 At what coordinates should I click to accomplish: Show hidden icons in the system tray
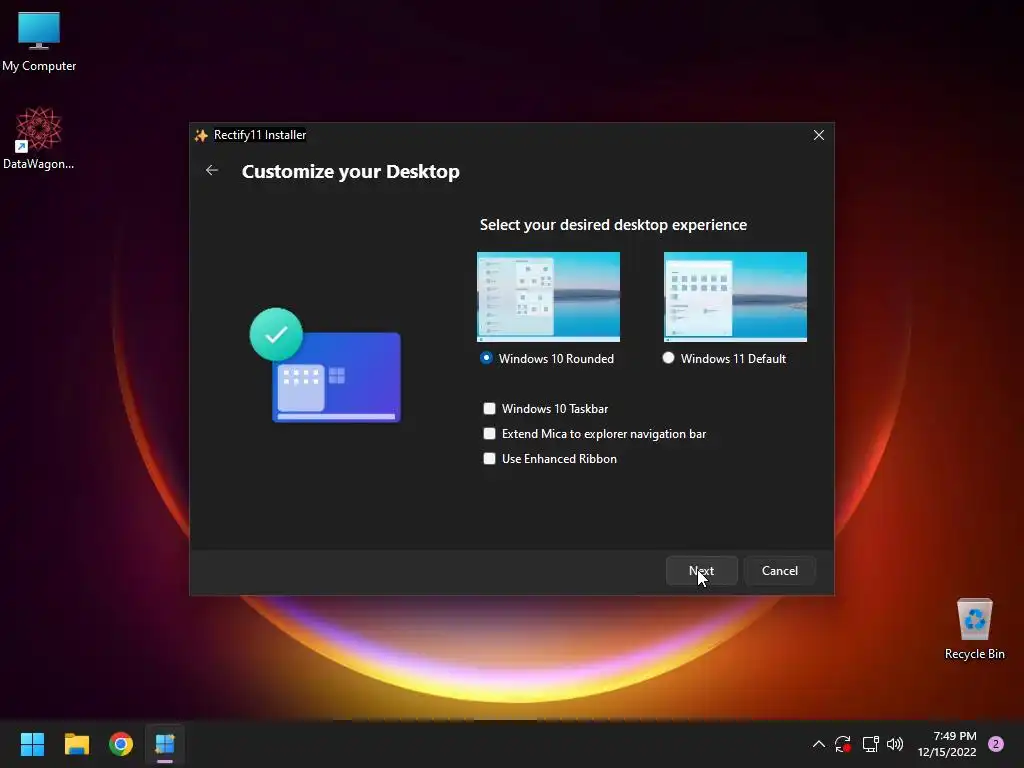pos(818,744)
